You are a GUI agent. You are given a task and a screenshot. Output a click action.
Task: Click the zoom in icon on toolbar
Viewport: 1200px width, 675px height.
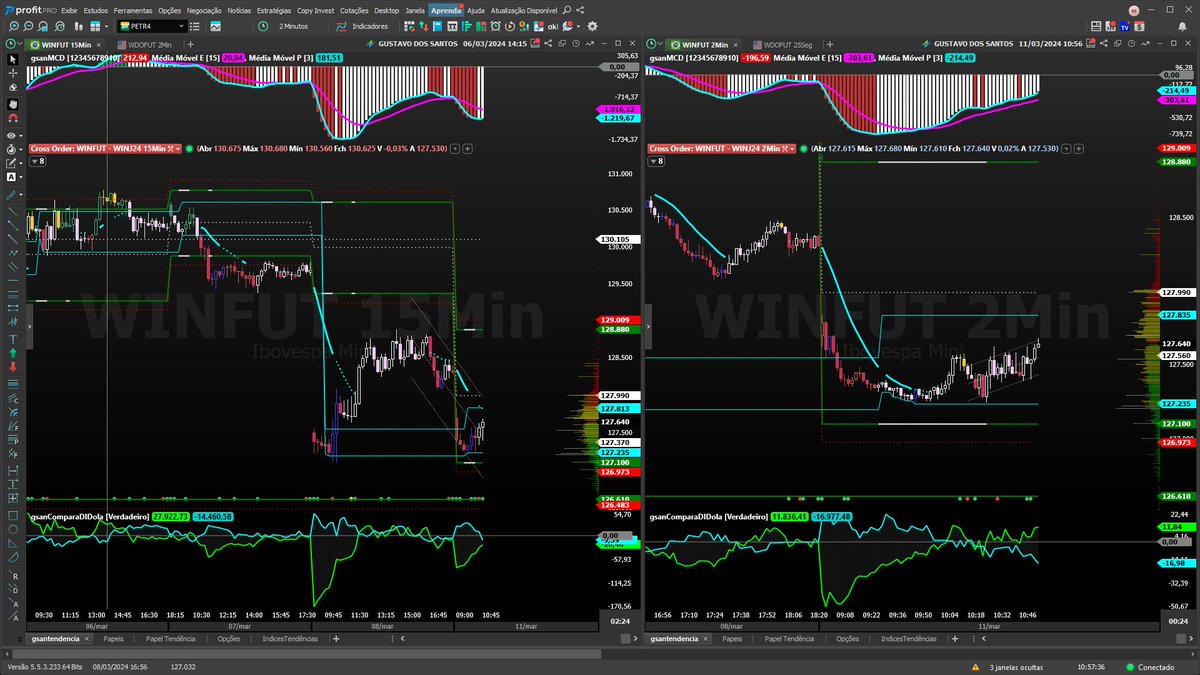click(x=14, y=26)
